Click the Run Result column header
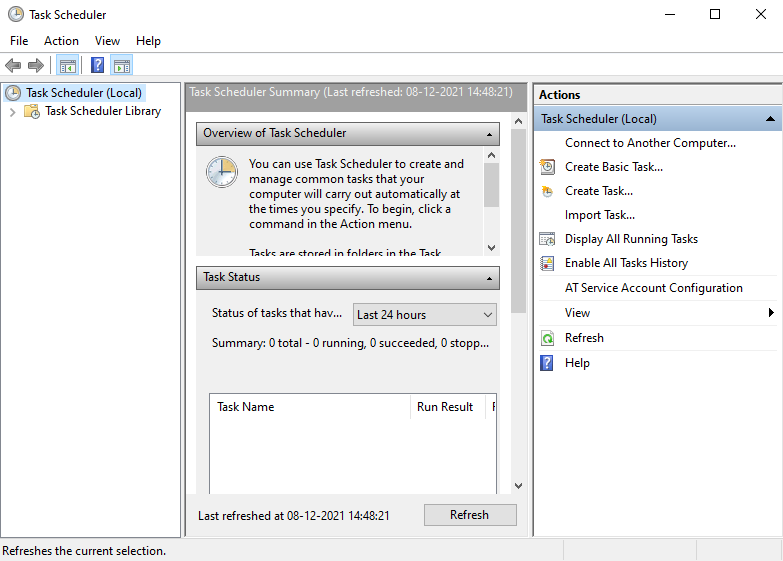This screenshot has width=783, height=561. point(448,407)
